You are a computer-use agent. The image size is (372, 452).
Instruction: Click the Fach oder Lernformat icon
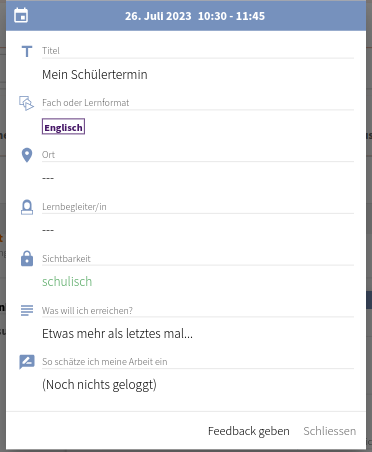(x=27, y=103)
